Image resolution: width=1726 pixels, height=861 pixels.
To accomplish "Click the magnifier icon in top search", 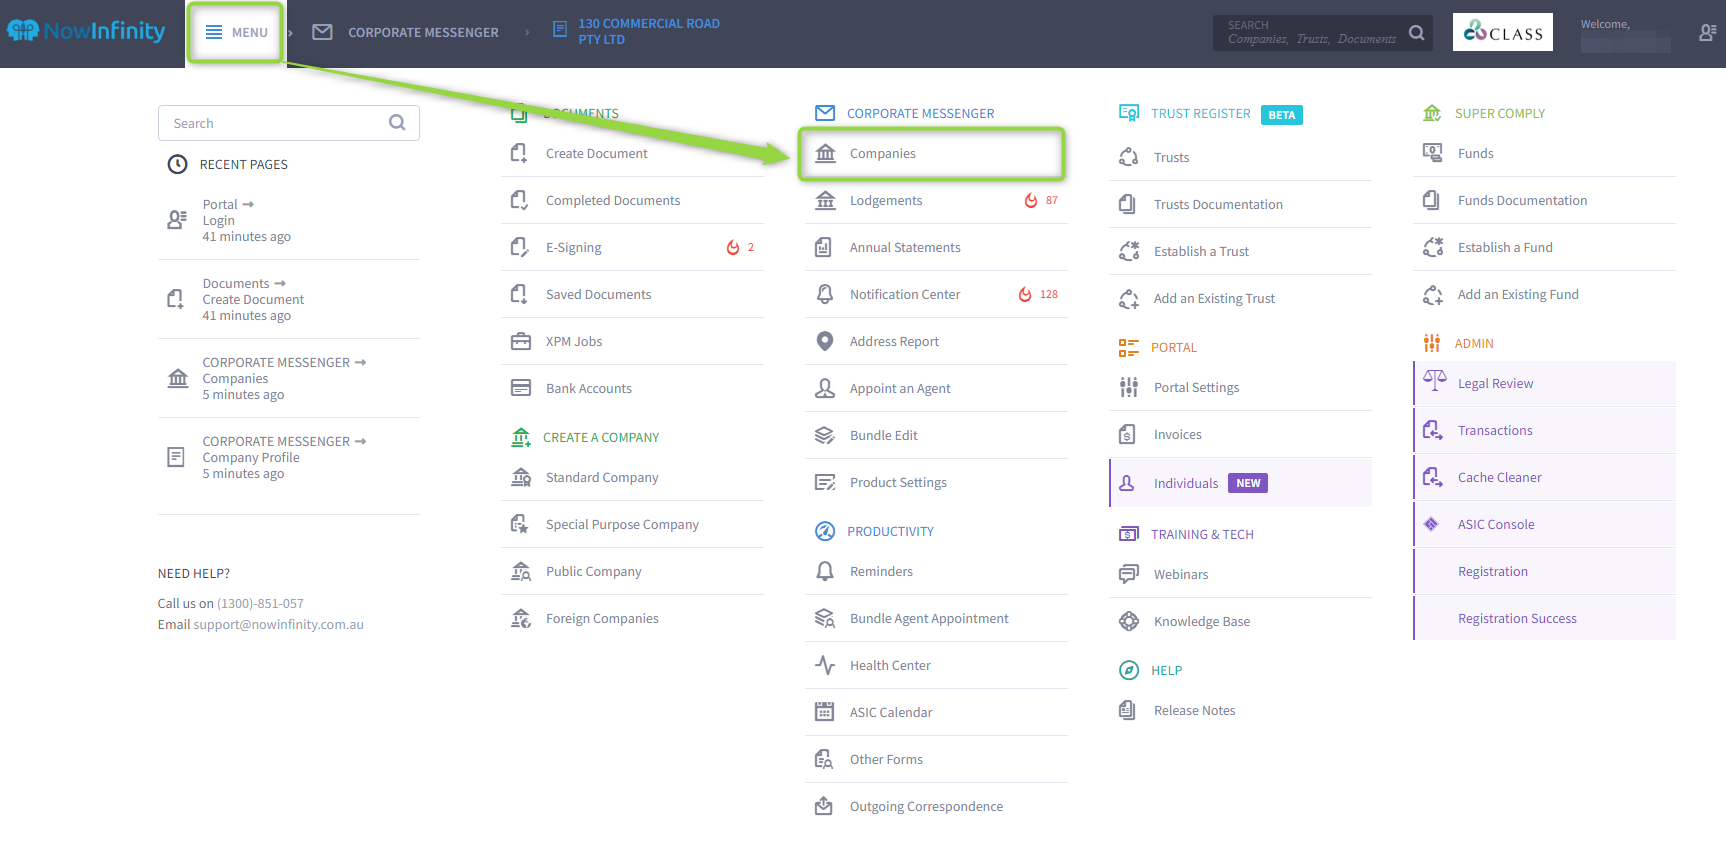I will click(x=1416, y=32).
